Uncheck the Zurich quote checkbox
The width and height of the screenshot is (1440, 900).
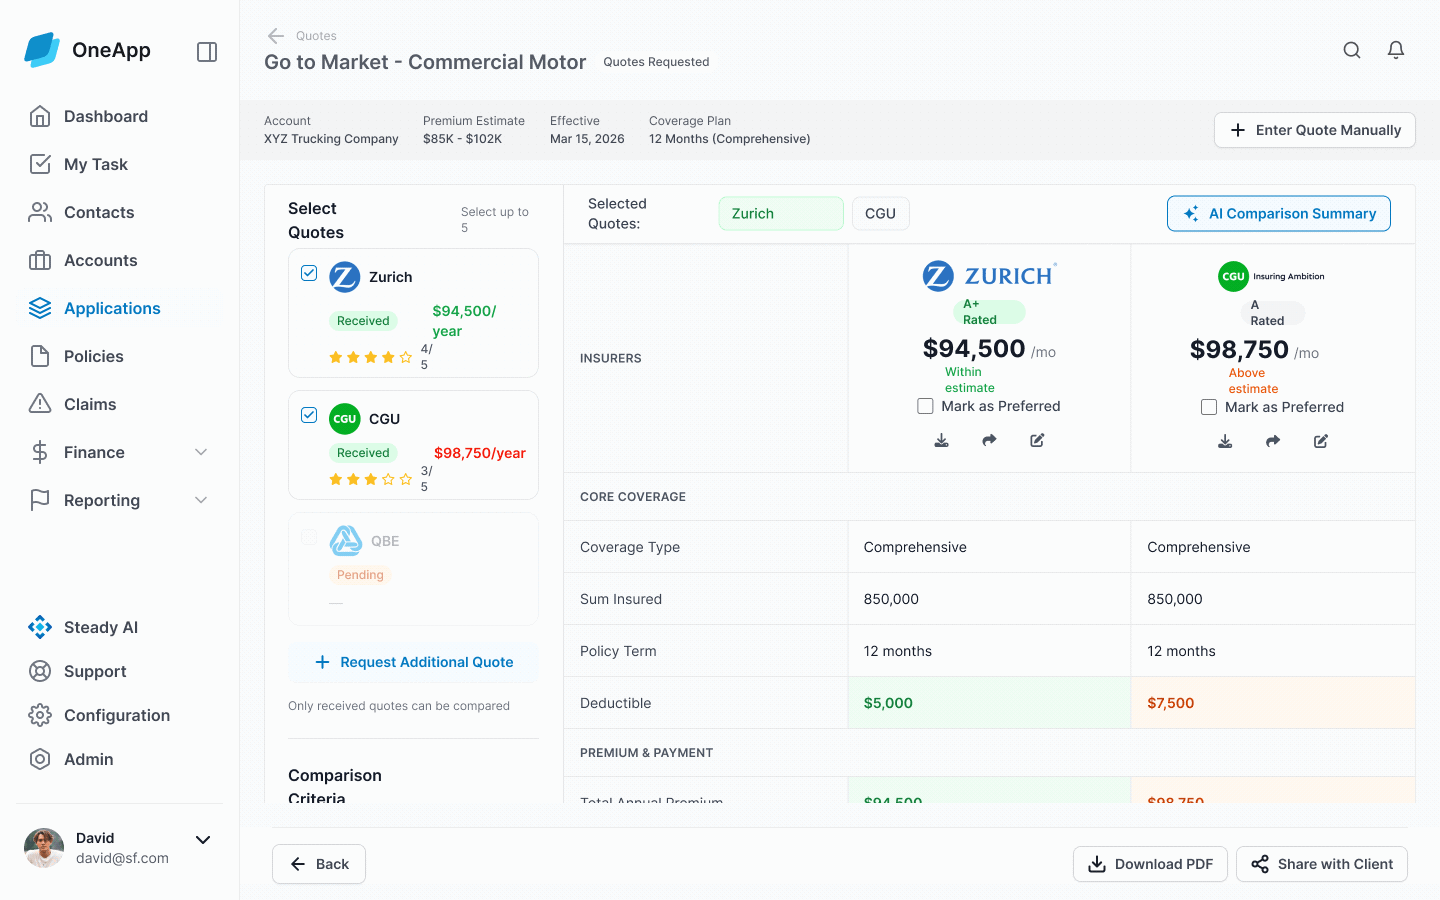pyautogui.click(x=309, y=273)
